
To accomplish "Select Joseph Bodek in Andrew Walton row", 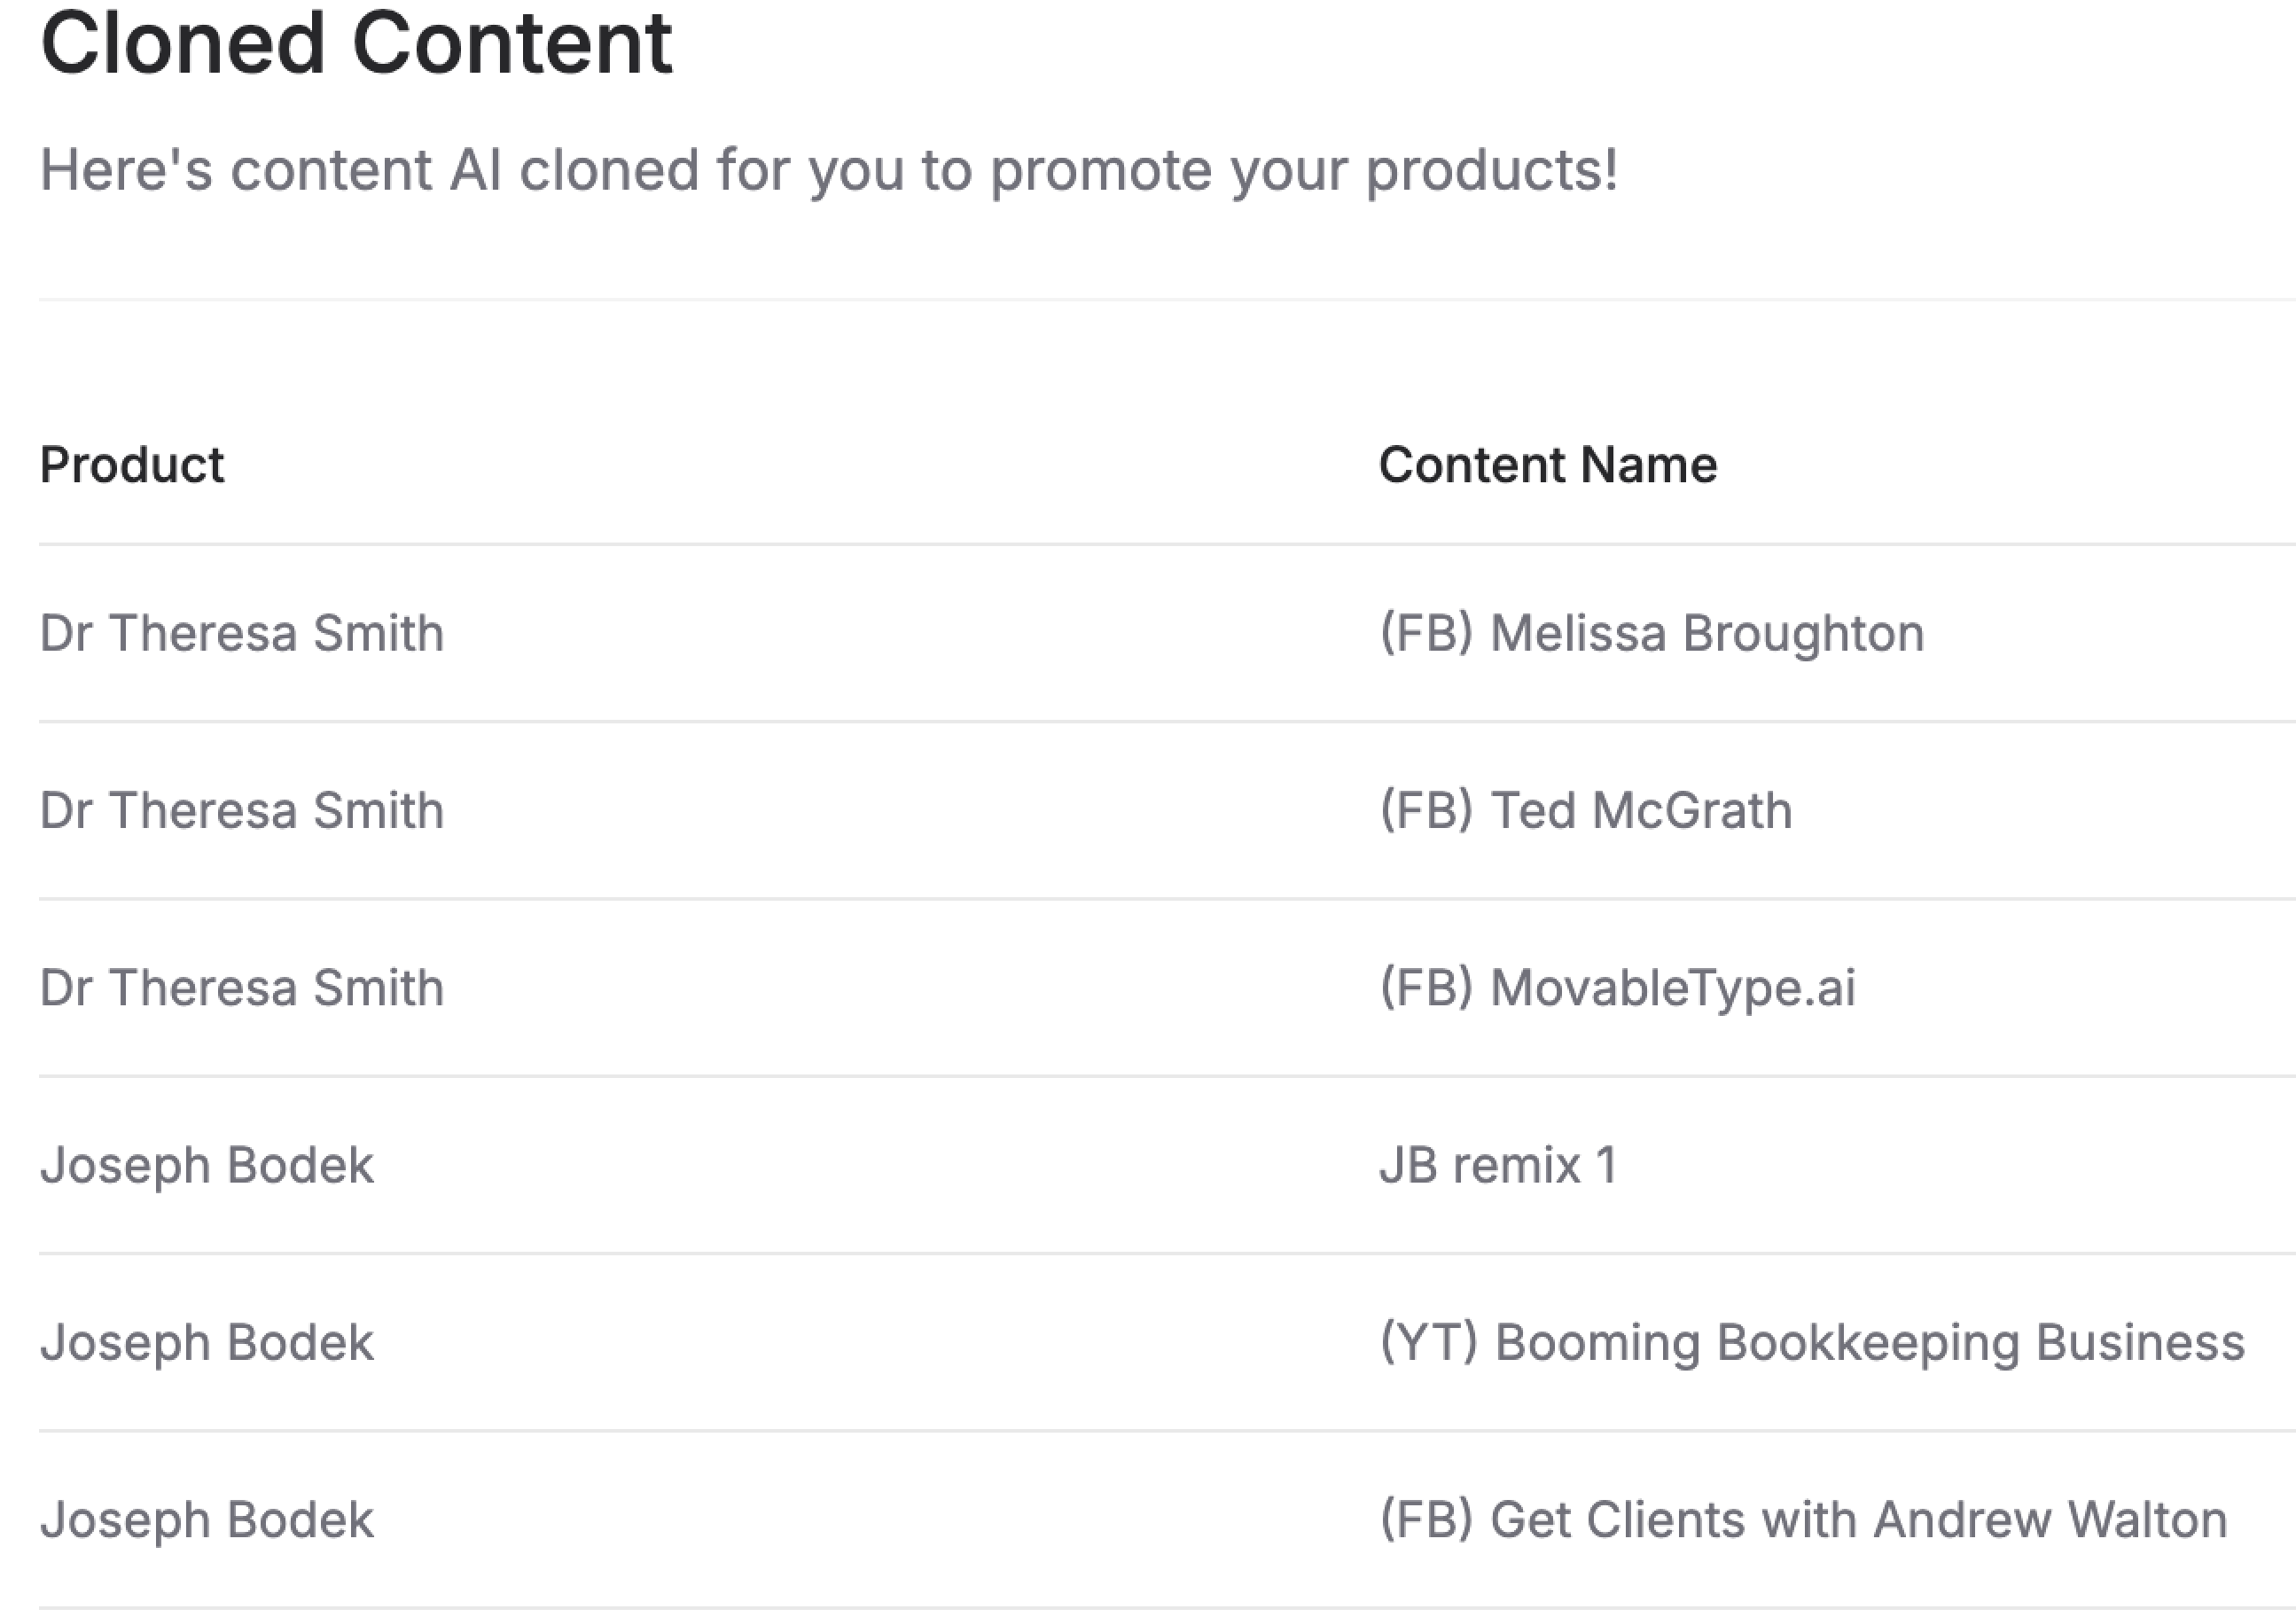I will [x=207, y=1520].
